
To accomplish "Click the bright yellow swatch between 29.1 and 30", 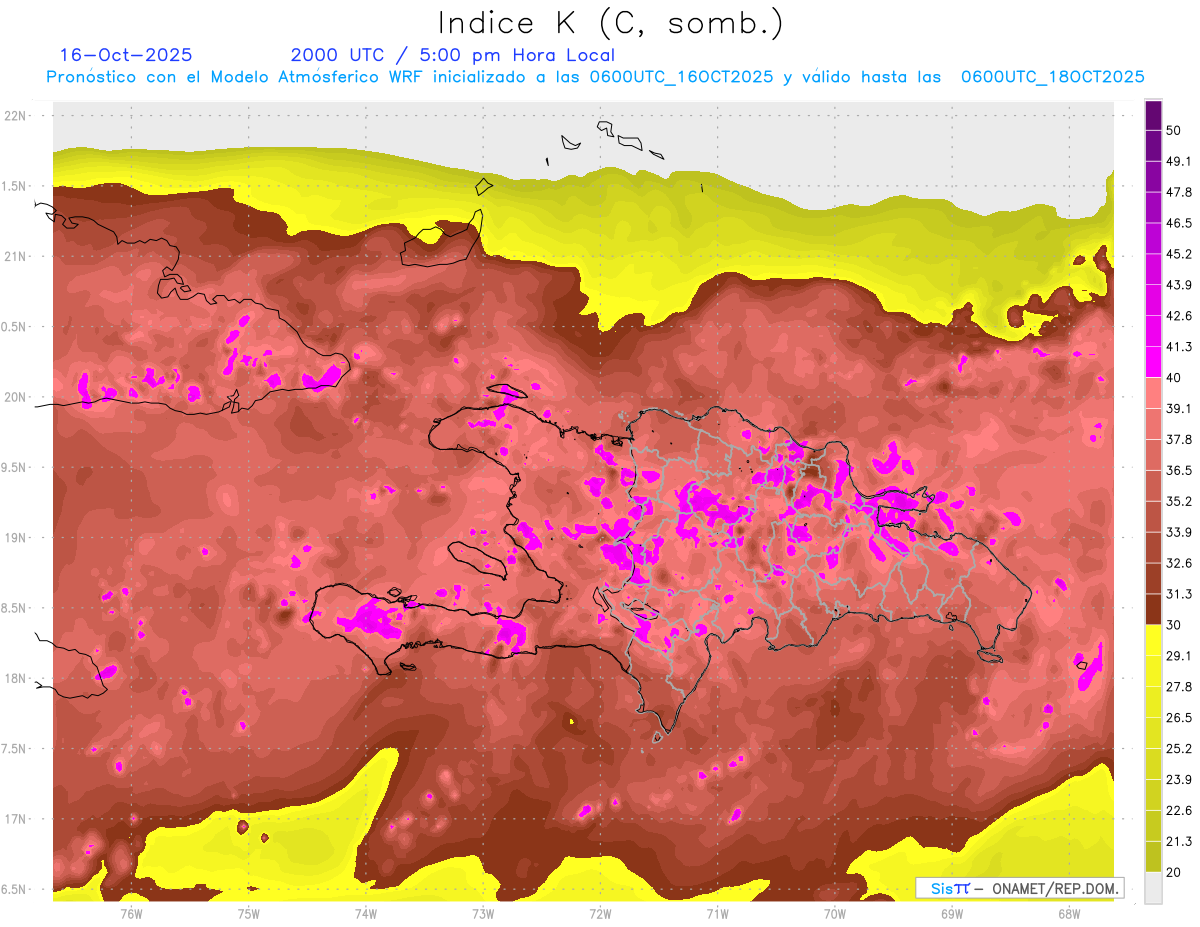I will 1153,640.
